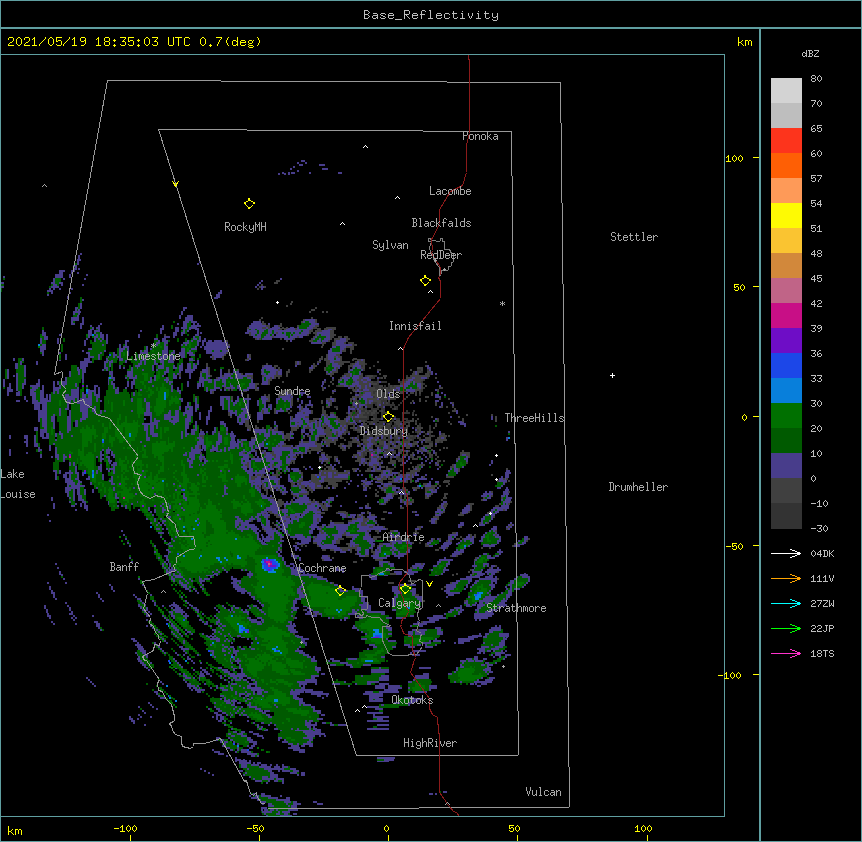Click yellow arrowhead marker northwest of RockyMH

pyautogui.click(x=175, y=184)
